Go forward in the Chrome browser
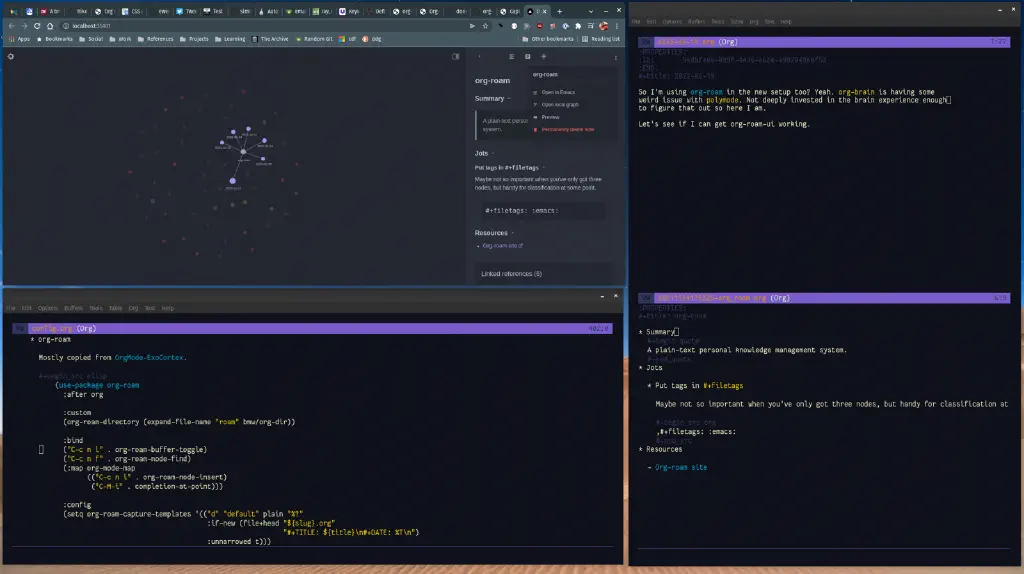Image resolution: width=1024 pixels, height=574 pixels. [x=24, y=26]
